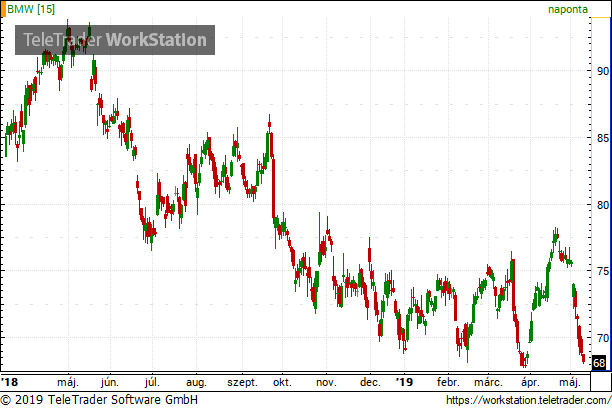
Task: Click the 70 price axis label
Action: pos(603,338)
